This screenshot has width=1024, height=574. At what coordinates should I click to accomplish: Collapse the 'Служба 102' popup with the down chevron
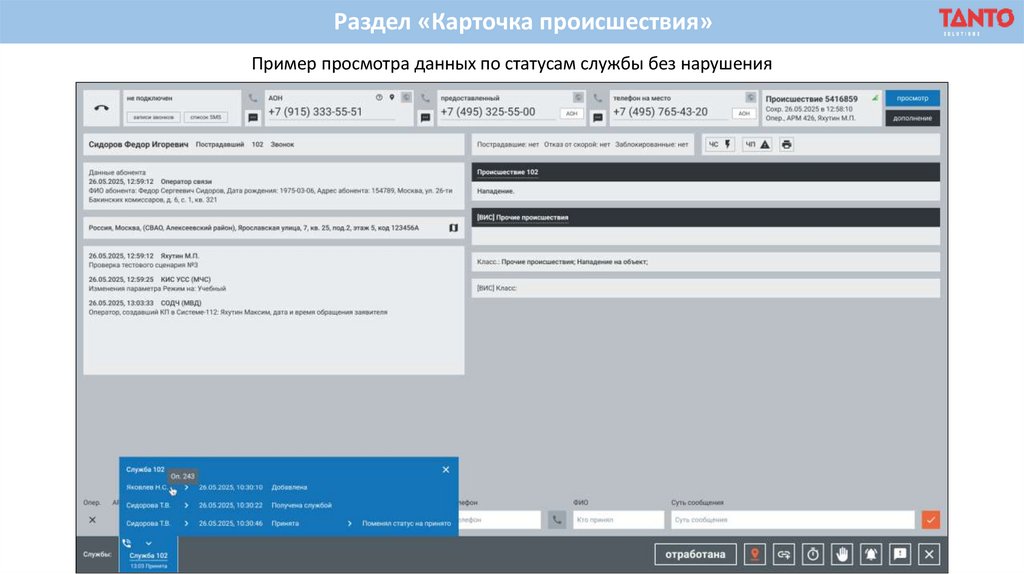[x=148, y=543]
